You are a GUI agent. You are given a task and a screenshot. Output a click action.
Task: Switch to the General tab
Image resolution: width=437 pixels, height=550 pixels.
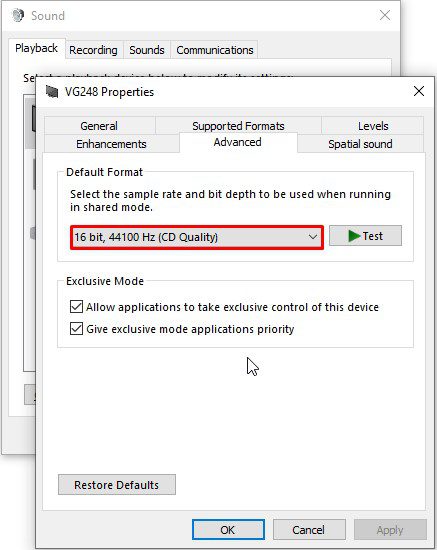pos(99,126)
